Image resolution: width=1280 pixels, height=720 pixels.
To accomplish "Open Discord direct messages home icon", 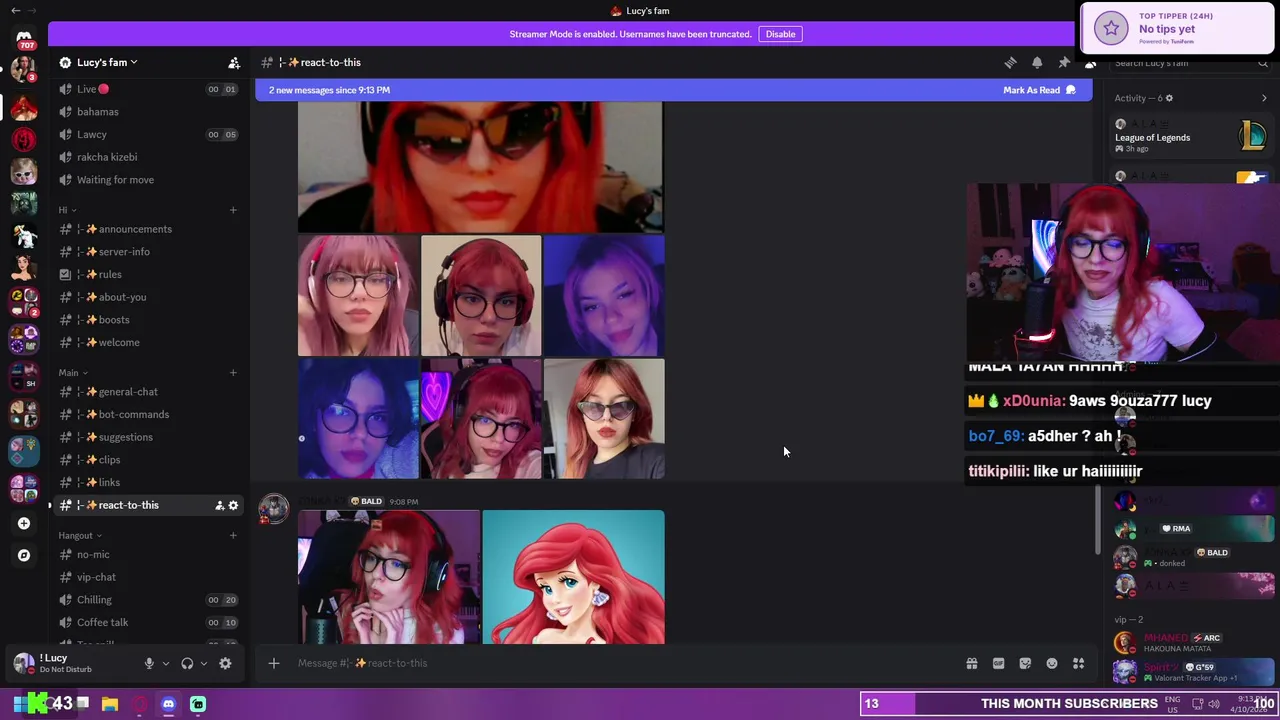I will point(24,37).
